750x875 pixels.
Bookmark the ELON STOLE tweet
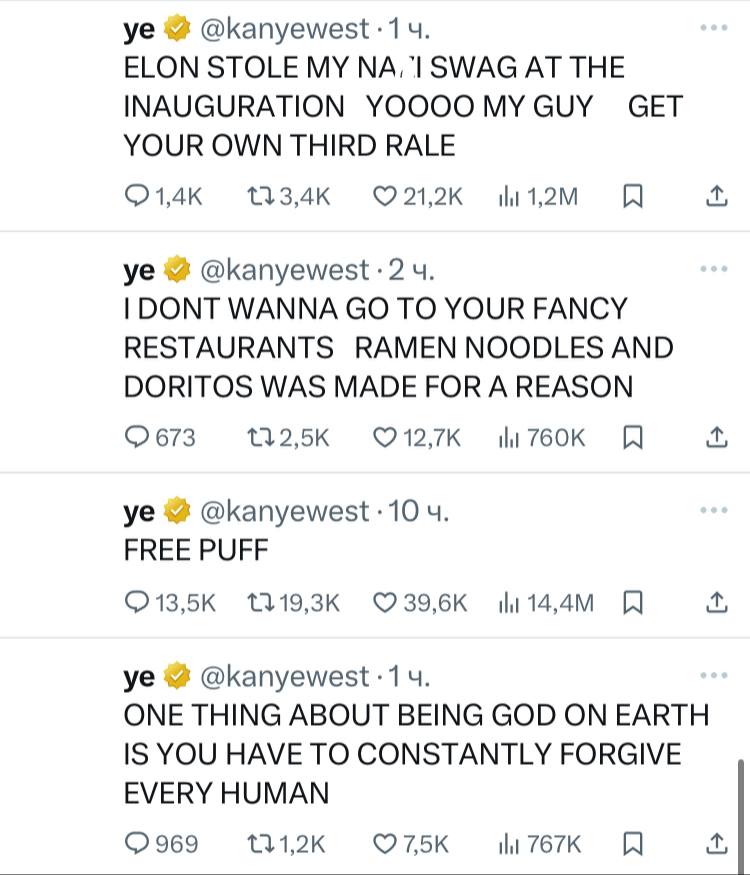pos(632,197)
